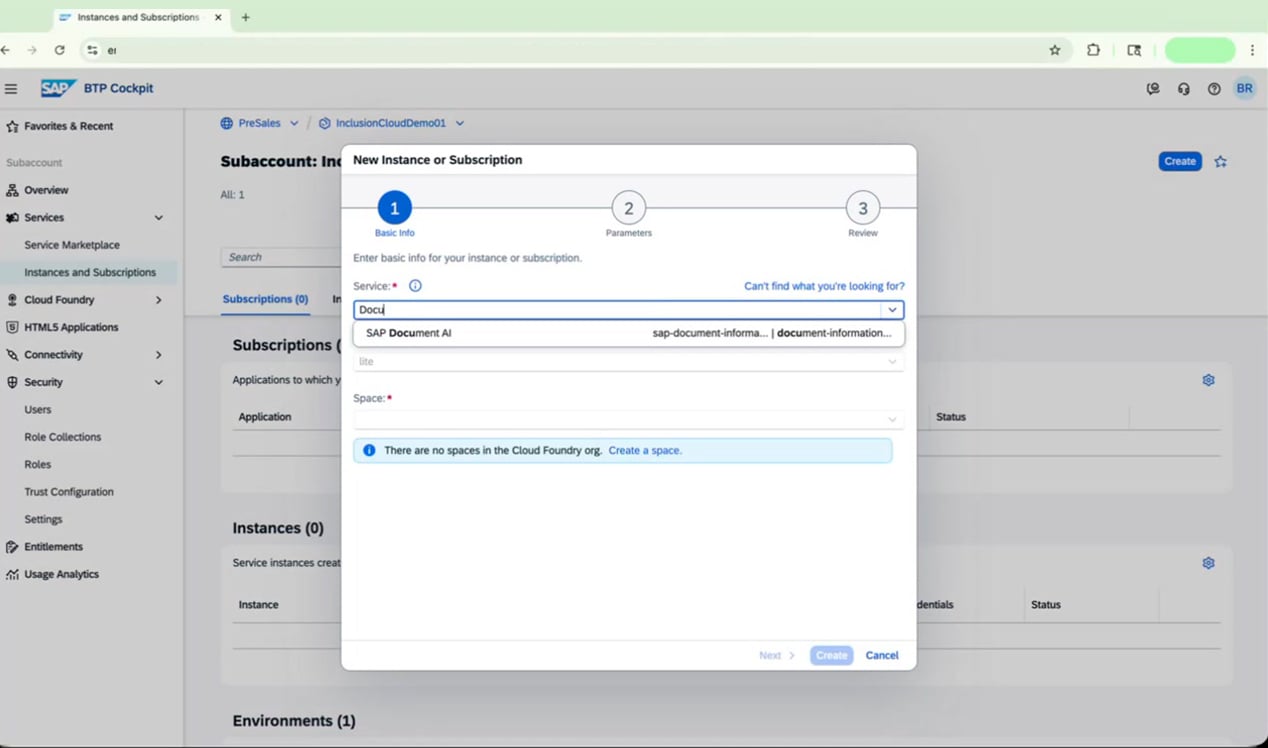Open Trust Configuration
1268x748 pixels.
pos(69,492)
